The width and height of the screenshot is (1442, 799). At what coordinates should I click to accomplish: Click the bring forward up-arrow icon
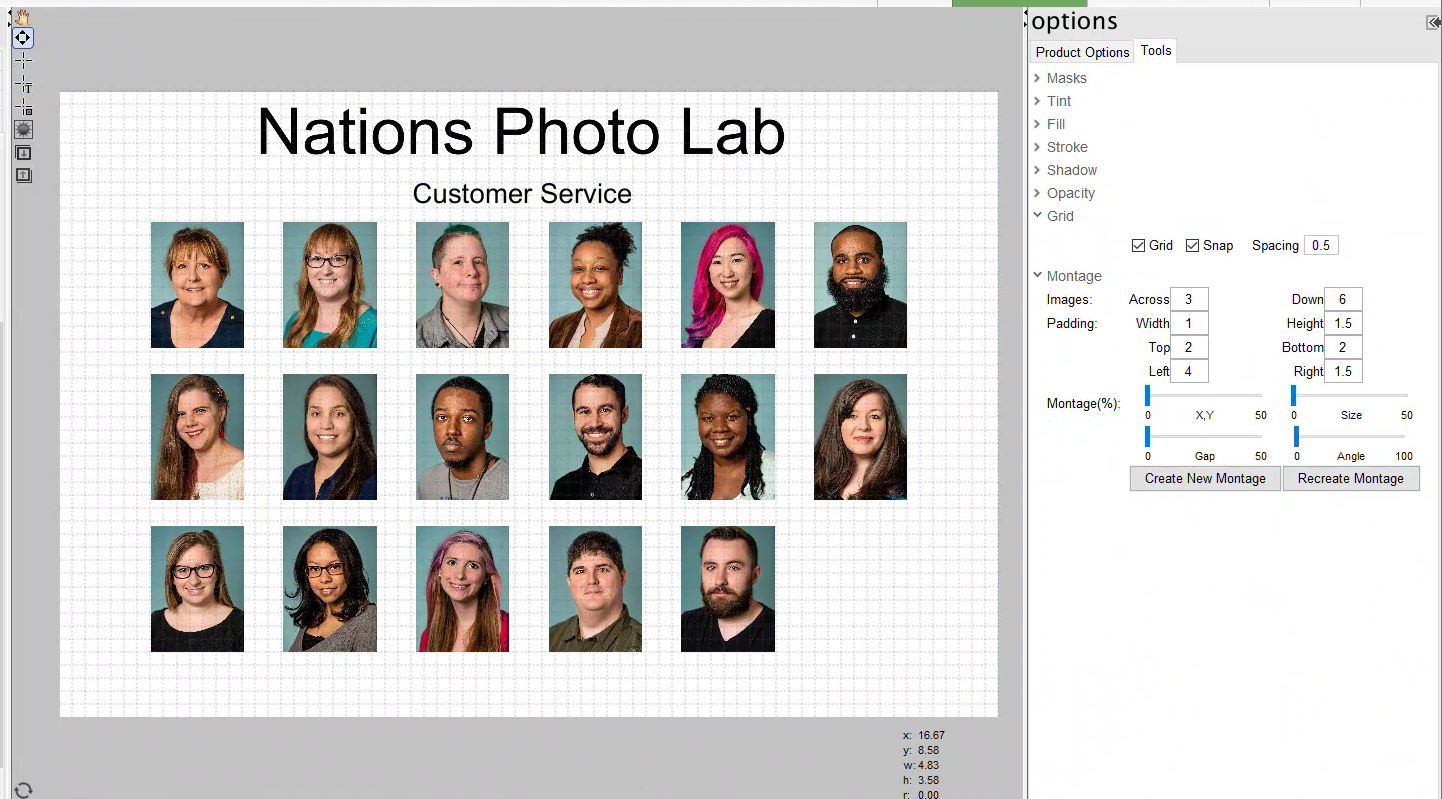pyautogui.click(x=23, y=175)
